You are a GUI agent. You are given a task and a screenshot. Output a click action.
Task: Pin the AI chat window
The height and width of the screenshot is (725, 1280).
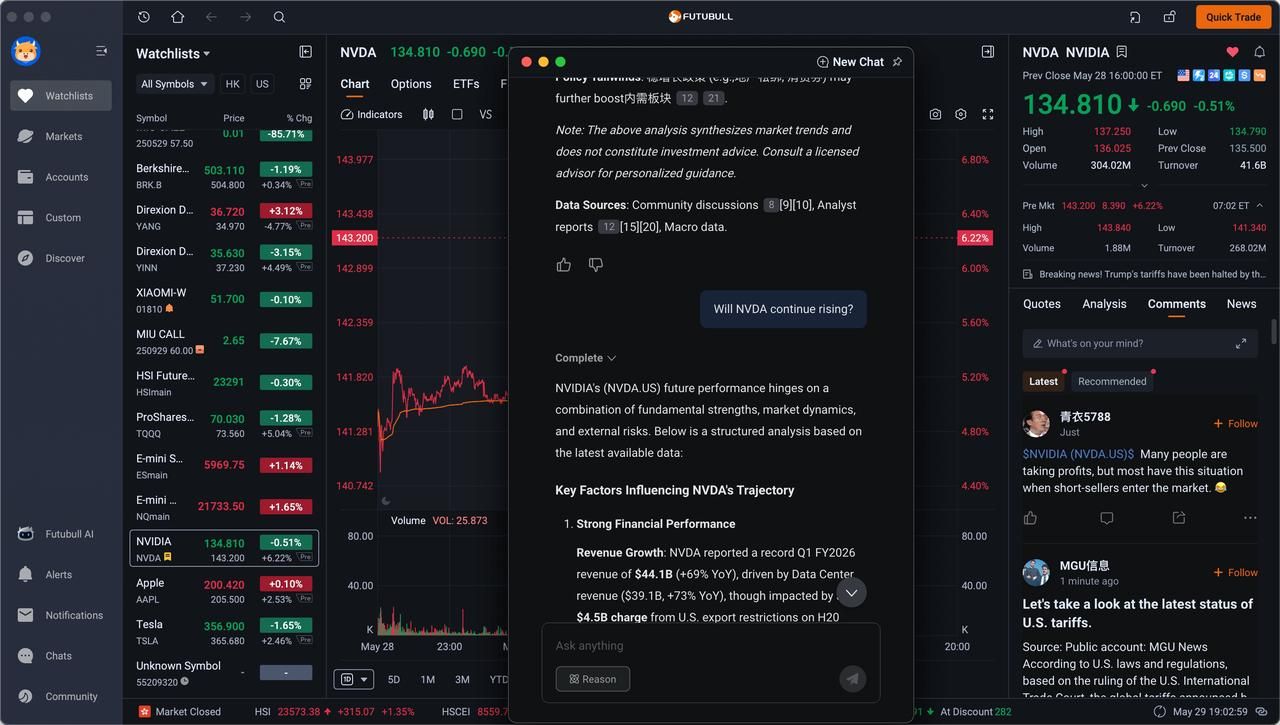897,62
